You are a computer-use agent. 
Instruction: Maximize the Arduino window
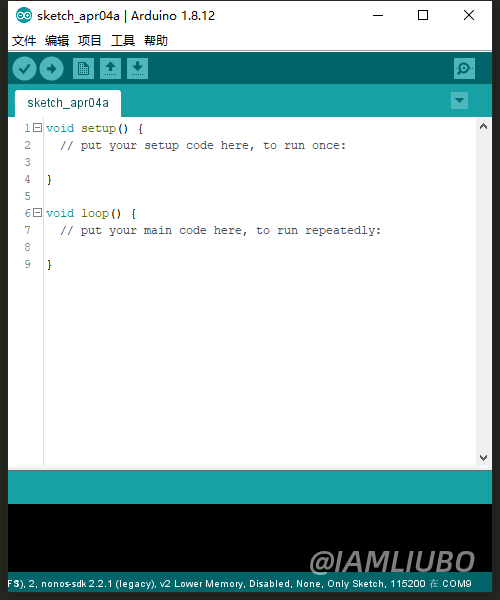(423, 15)
